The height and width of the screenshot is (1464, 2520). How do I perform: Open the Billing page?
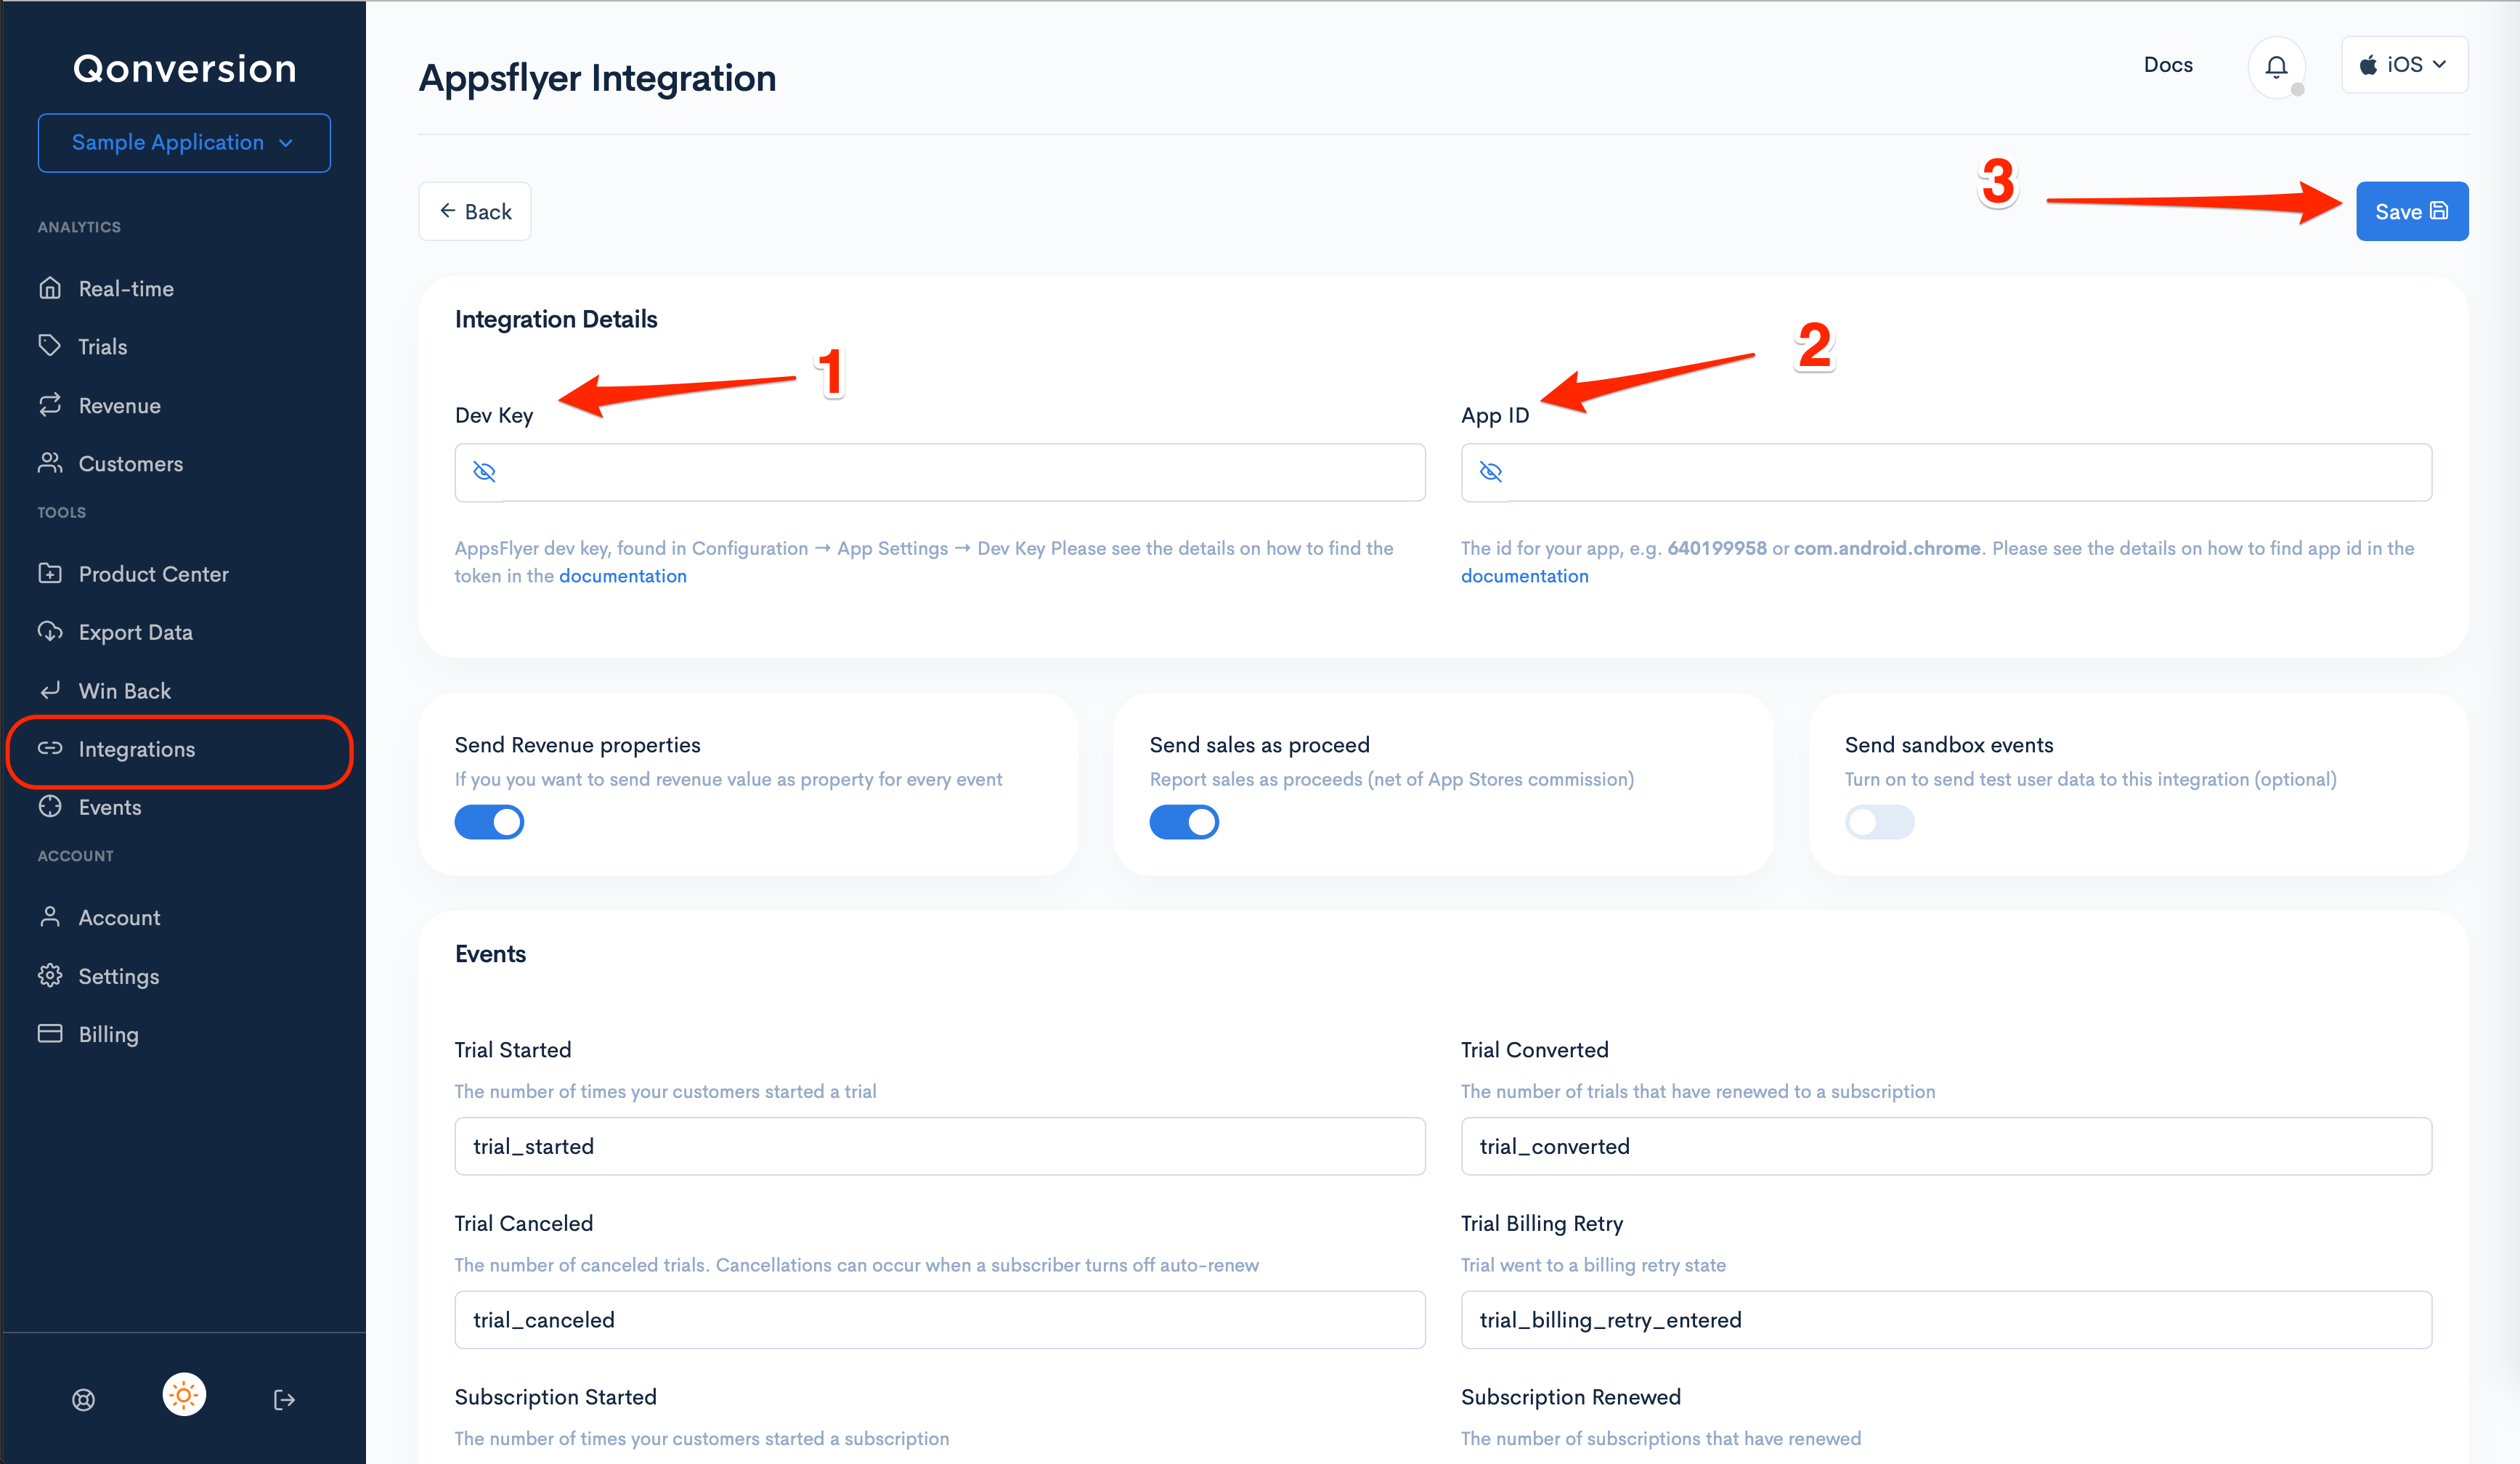108,1034
